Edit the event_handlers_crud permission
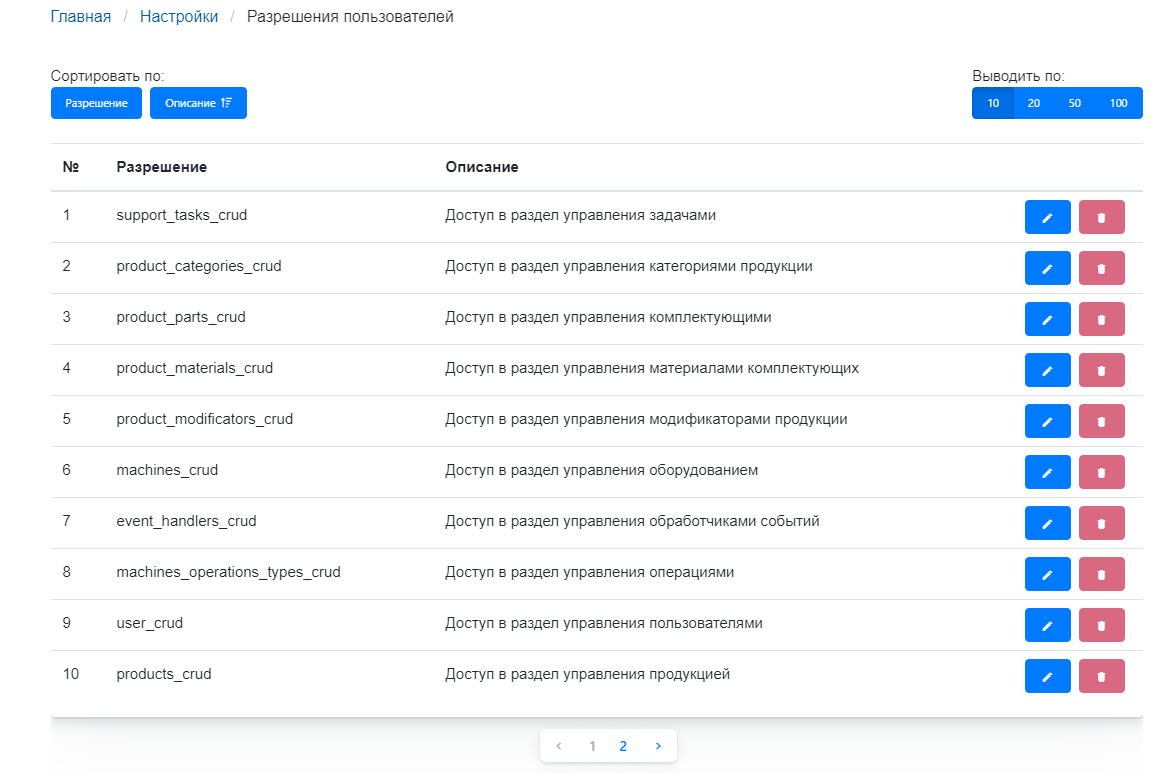Image resolution: width=1158 pixels, height=773 pixels. [x=1047, y=523]
